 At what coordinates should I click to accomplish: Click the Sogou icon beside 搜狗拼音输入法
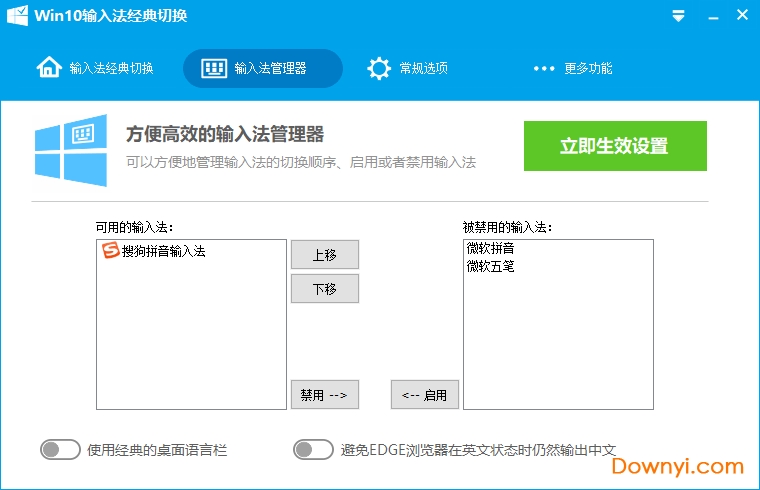(110, 252)
